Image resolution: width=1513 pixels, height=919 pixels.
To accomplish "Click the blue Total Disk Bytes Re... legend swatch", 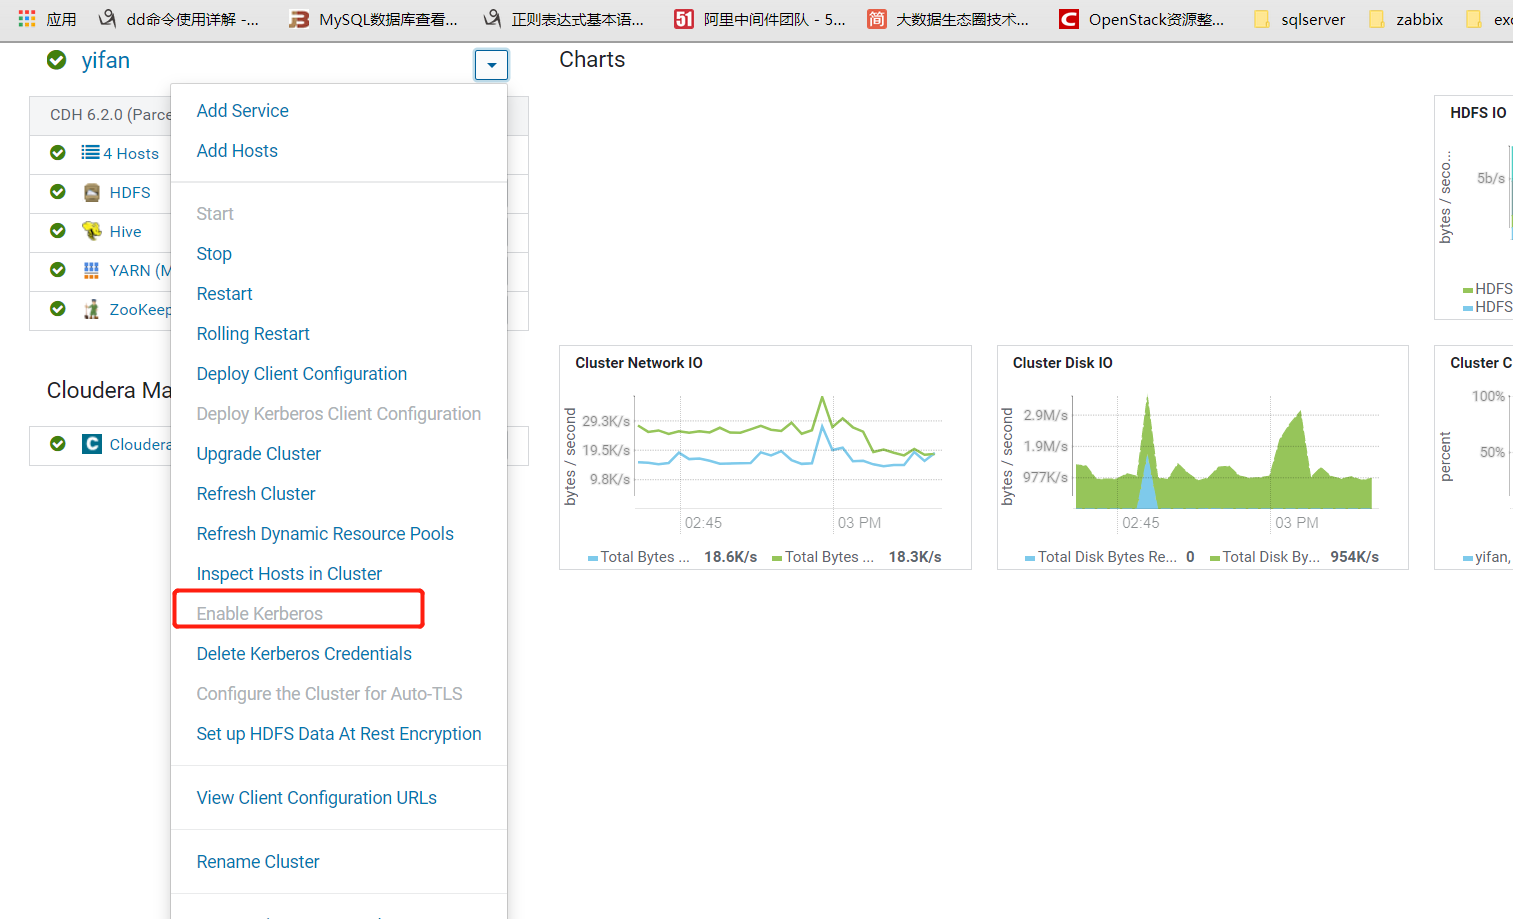I will click(1030, 558).
